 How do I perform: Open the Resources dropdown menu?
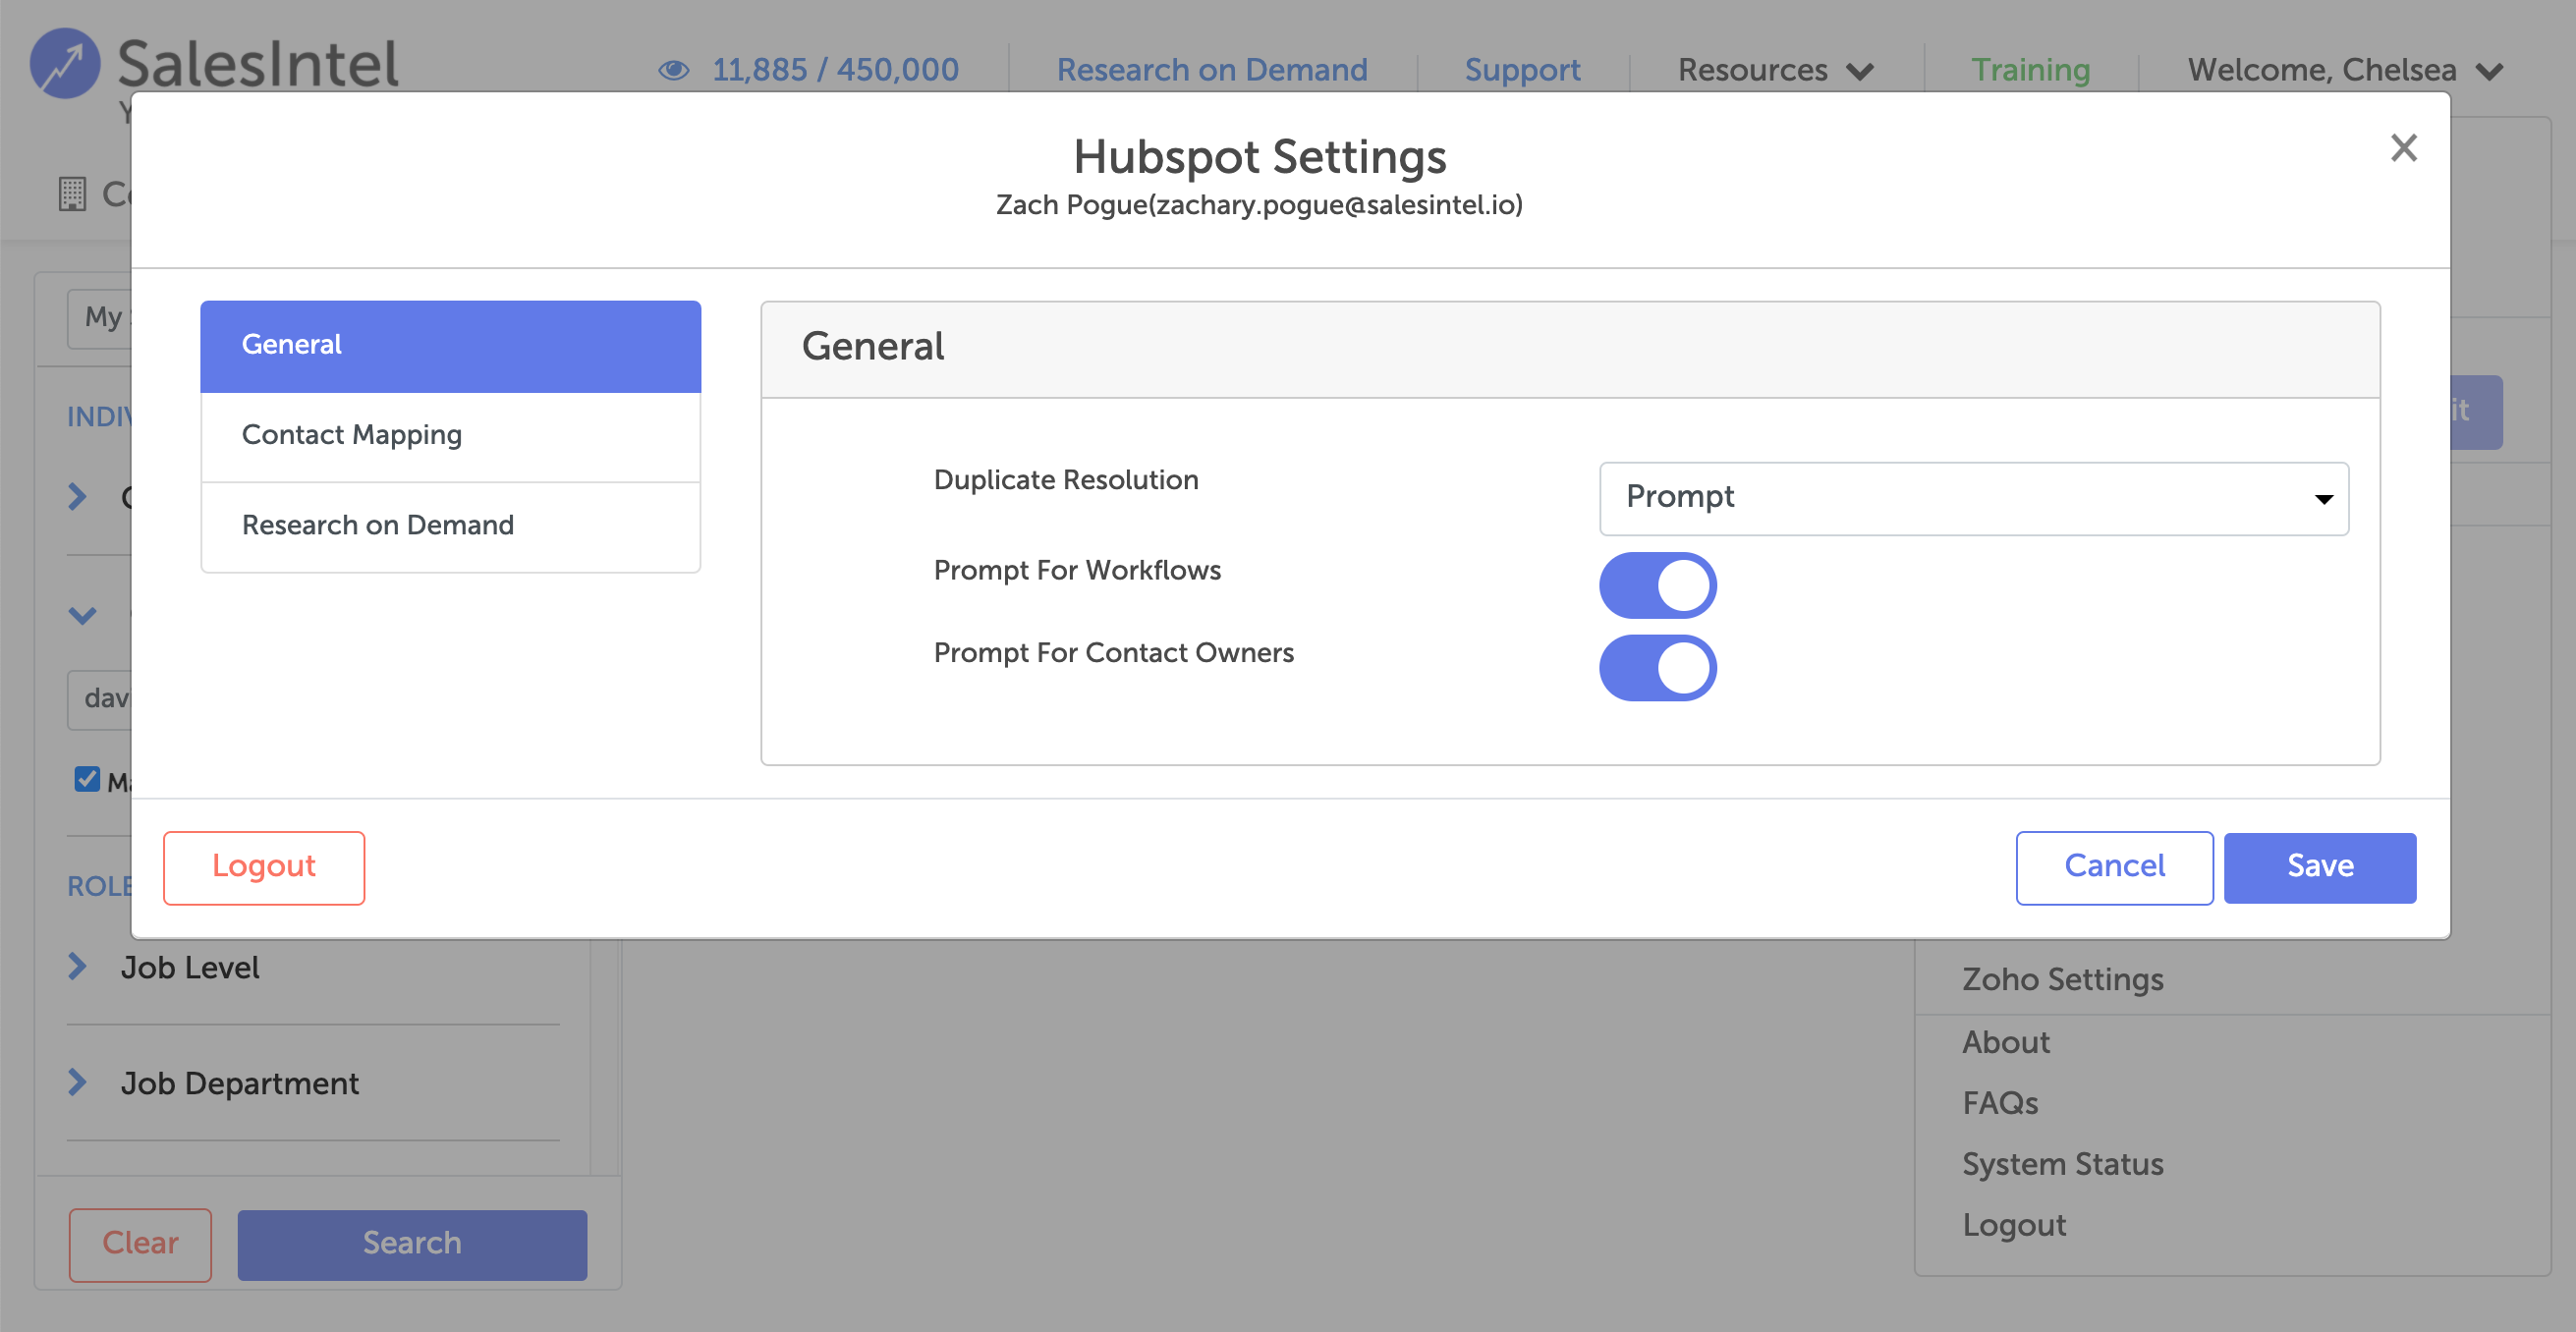point(1775,70)
